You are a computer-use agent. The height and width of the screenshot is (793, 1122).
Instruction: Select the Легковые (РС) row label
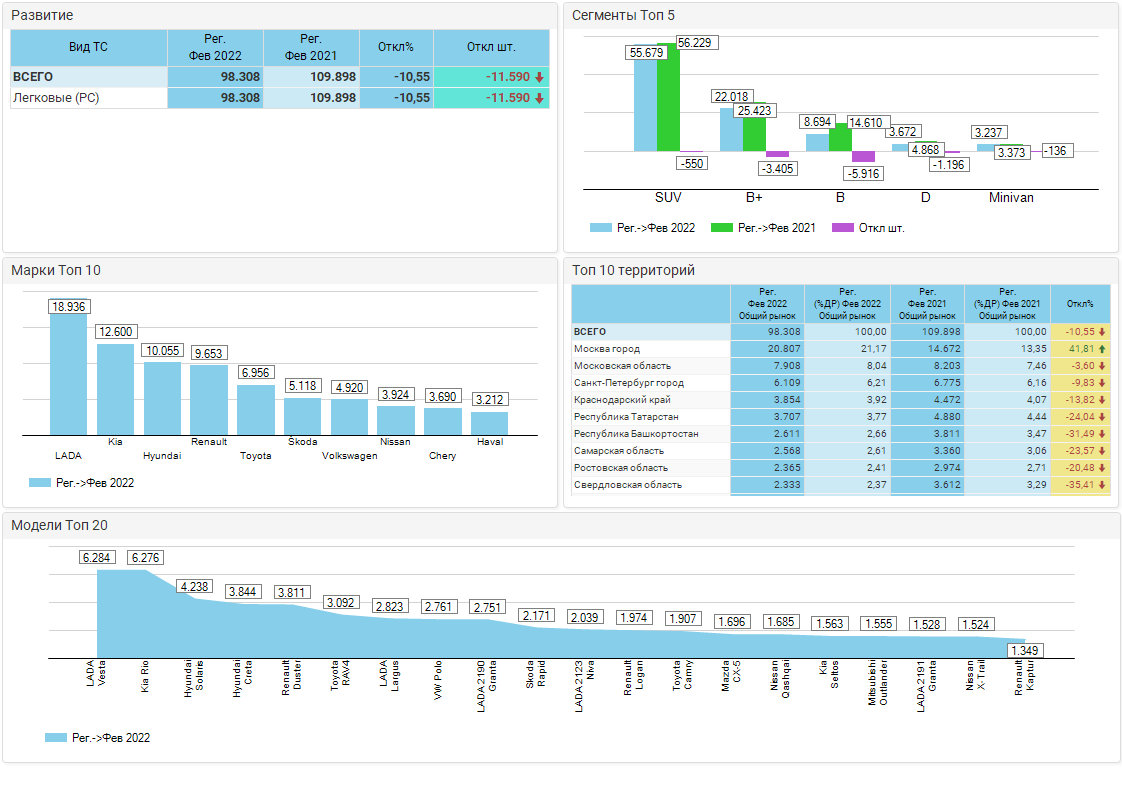tap(56, 98)
